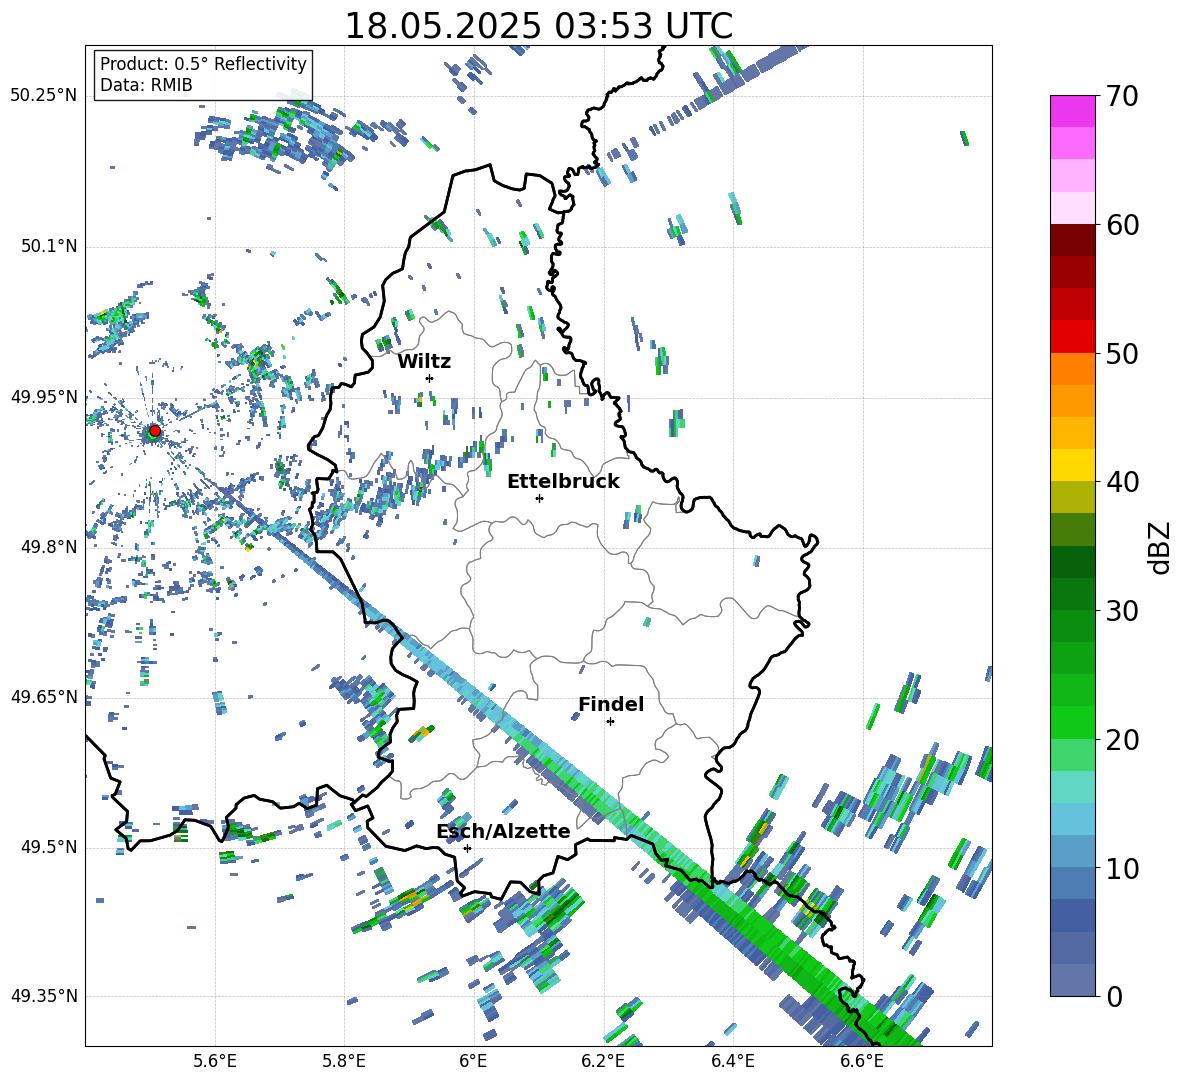Click the 49.35°N latitude label
The width and height of the screenshot is (1184, 1081).
(44, 996)
